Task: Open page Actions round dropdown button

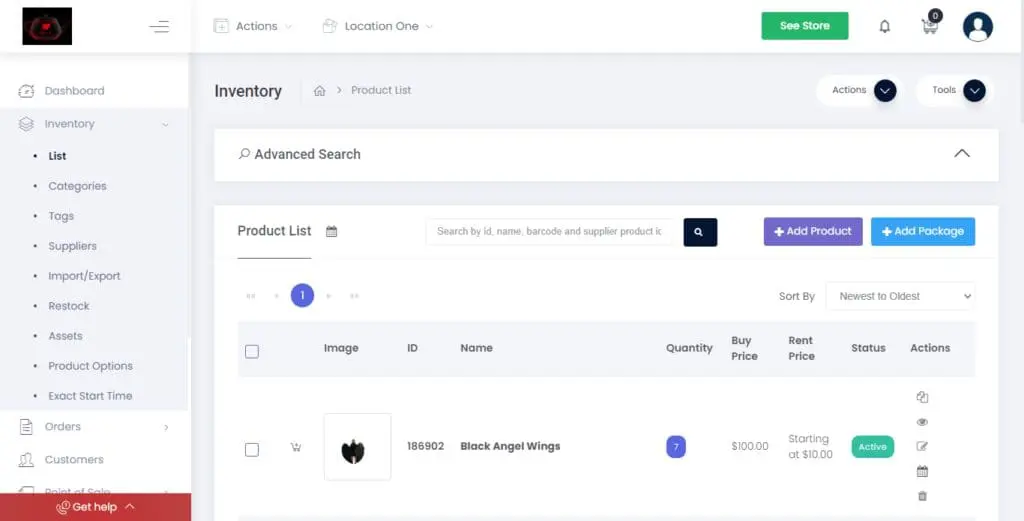Action: point(885,91)
